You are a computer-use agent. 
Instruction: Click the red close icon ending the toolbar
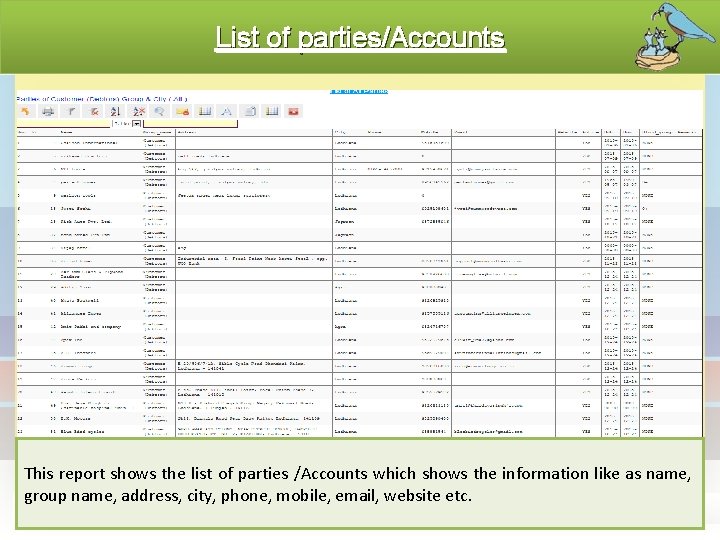point(294,111)
